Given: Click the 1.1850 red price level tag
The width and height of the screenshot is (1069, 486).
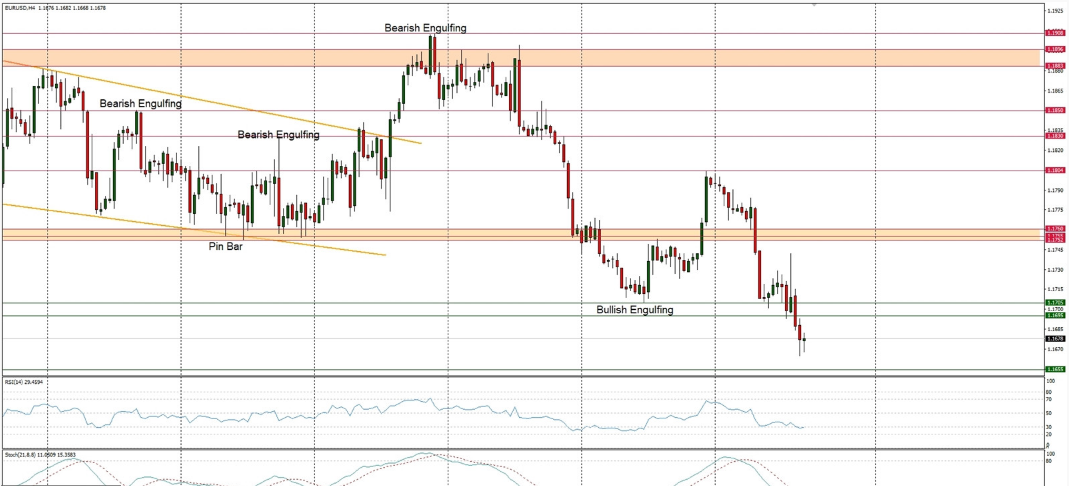Looking at the screenshot, I should point(1054,110).
